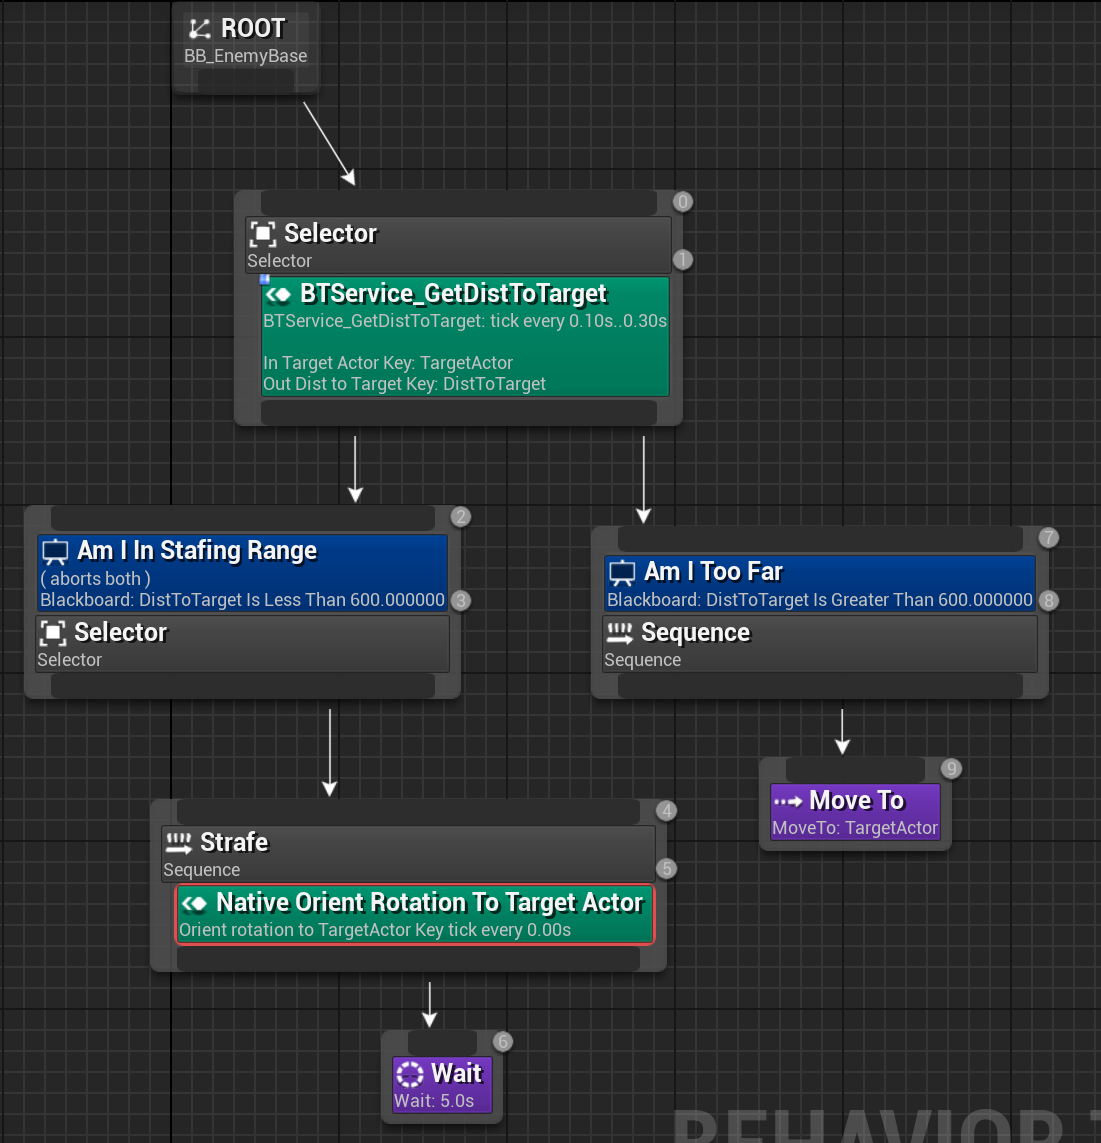Click the BTService_GetDistToTarget service icon
Screen dimensions: 1101x1143
[x=278, y=294]
